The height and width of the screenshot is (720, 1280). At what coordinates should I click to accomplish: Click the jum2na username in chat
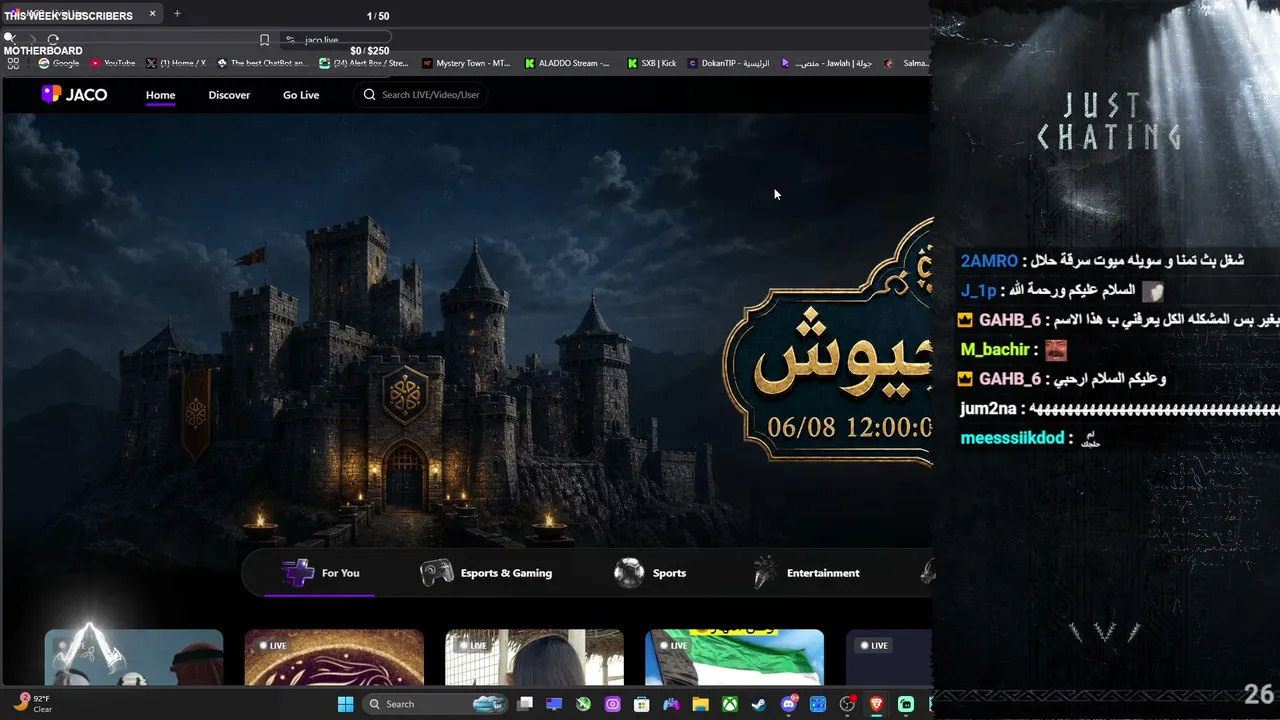pyautogui.click(x=988, y=409)
